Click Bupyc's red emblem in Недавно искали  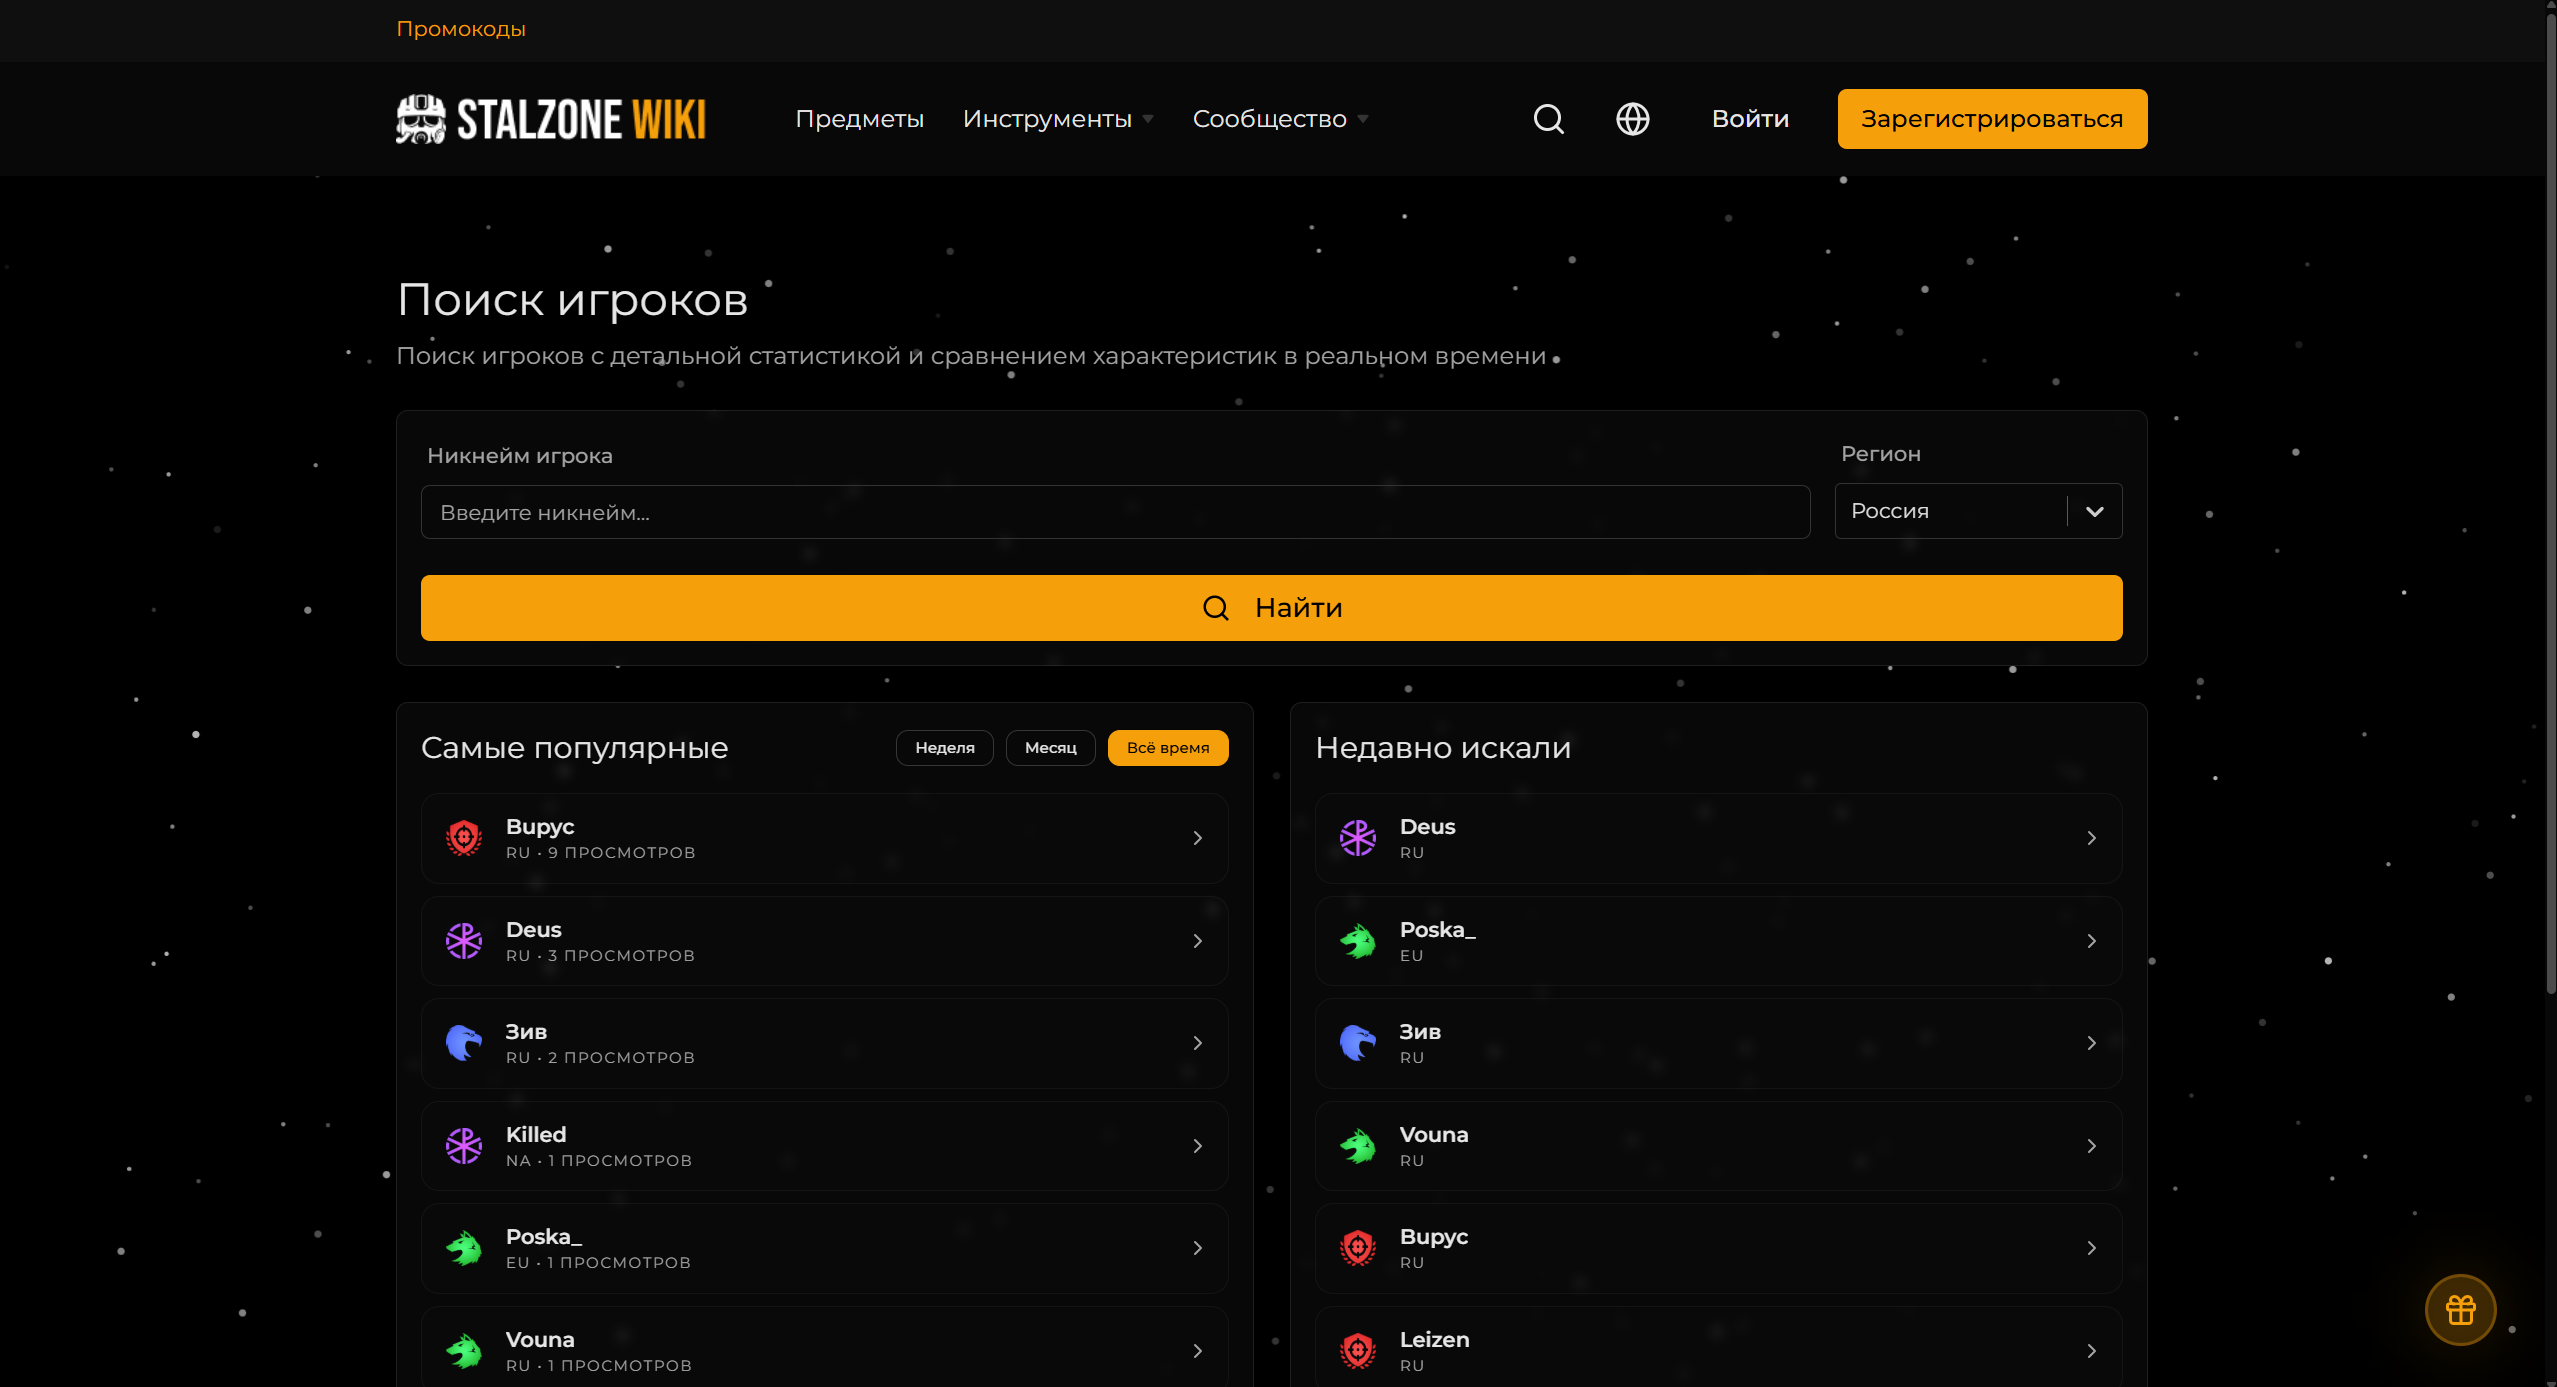1357,1248
